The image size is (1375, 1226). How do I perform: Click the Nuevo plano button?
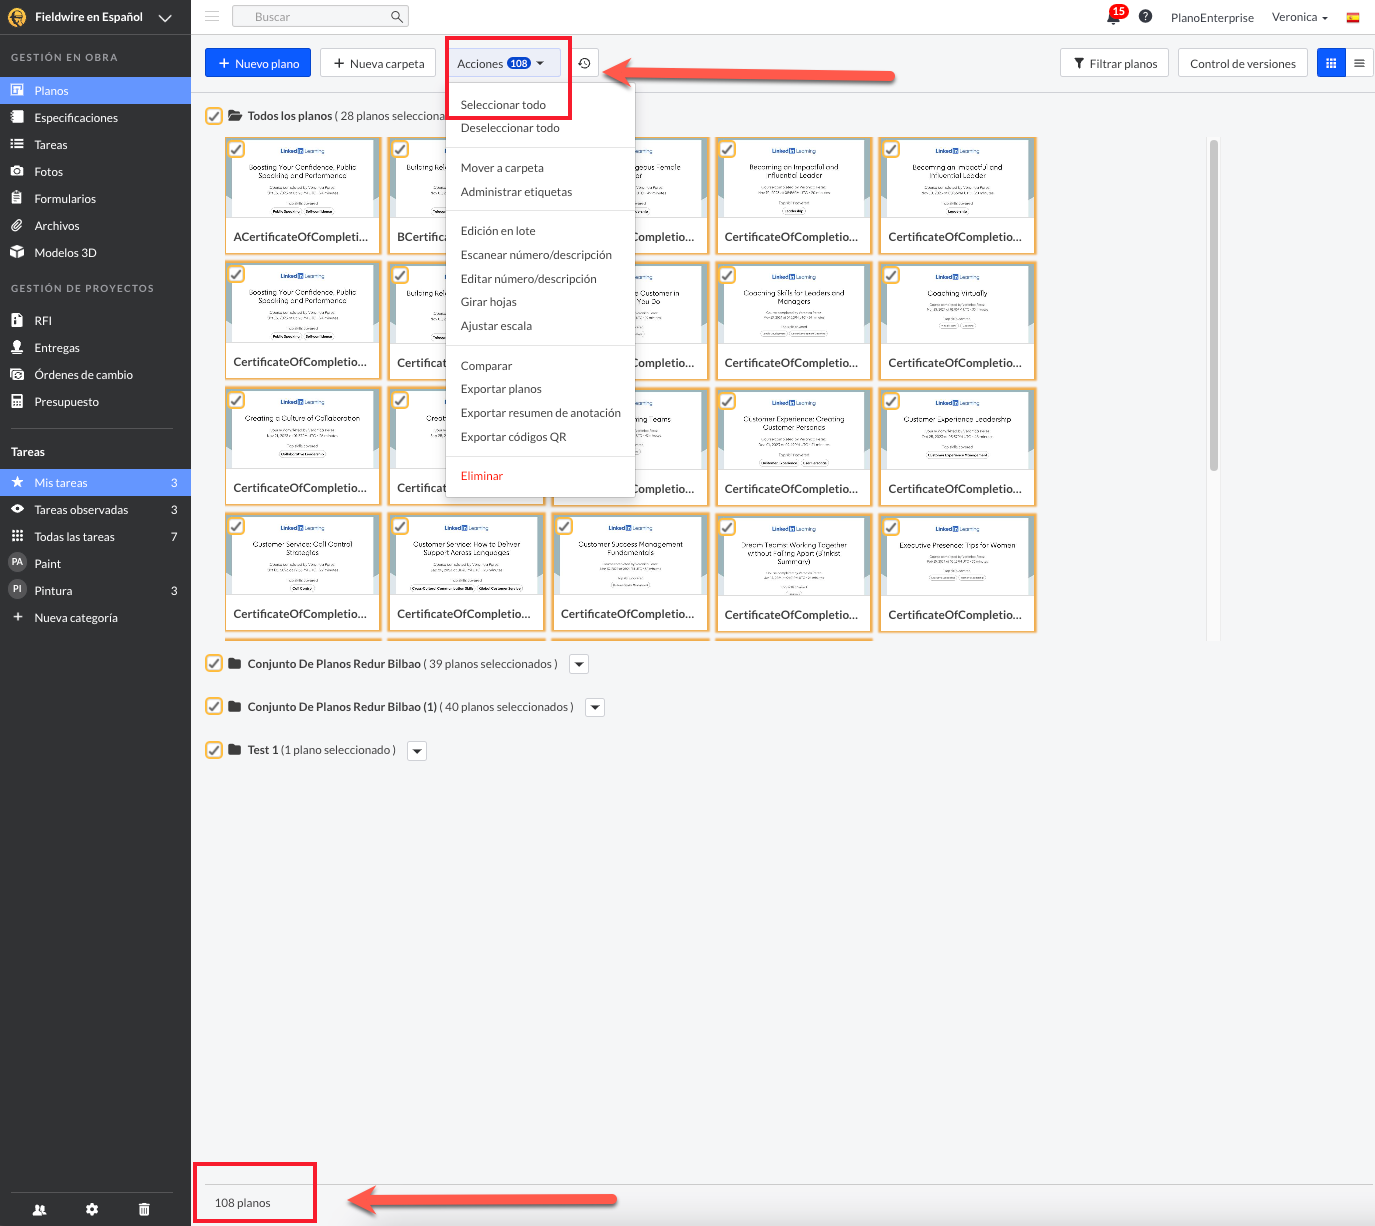258,63
